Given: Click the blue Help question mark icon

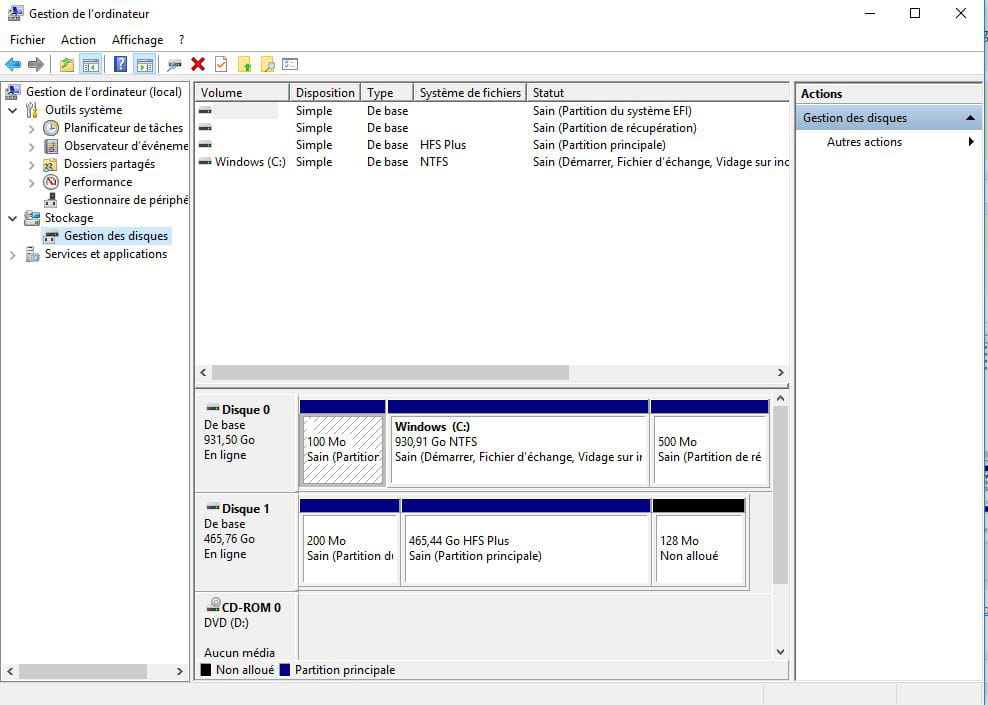Looking at the screenshot, I should pos(120,65).
